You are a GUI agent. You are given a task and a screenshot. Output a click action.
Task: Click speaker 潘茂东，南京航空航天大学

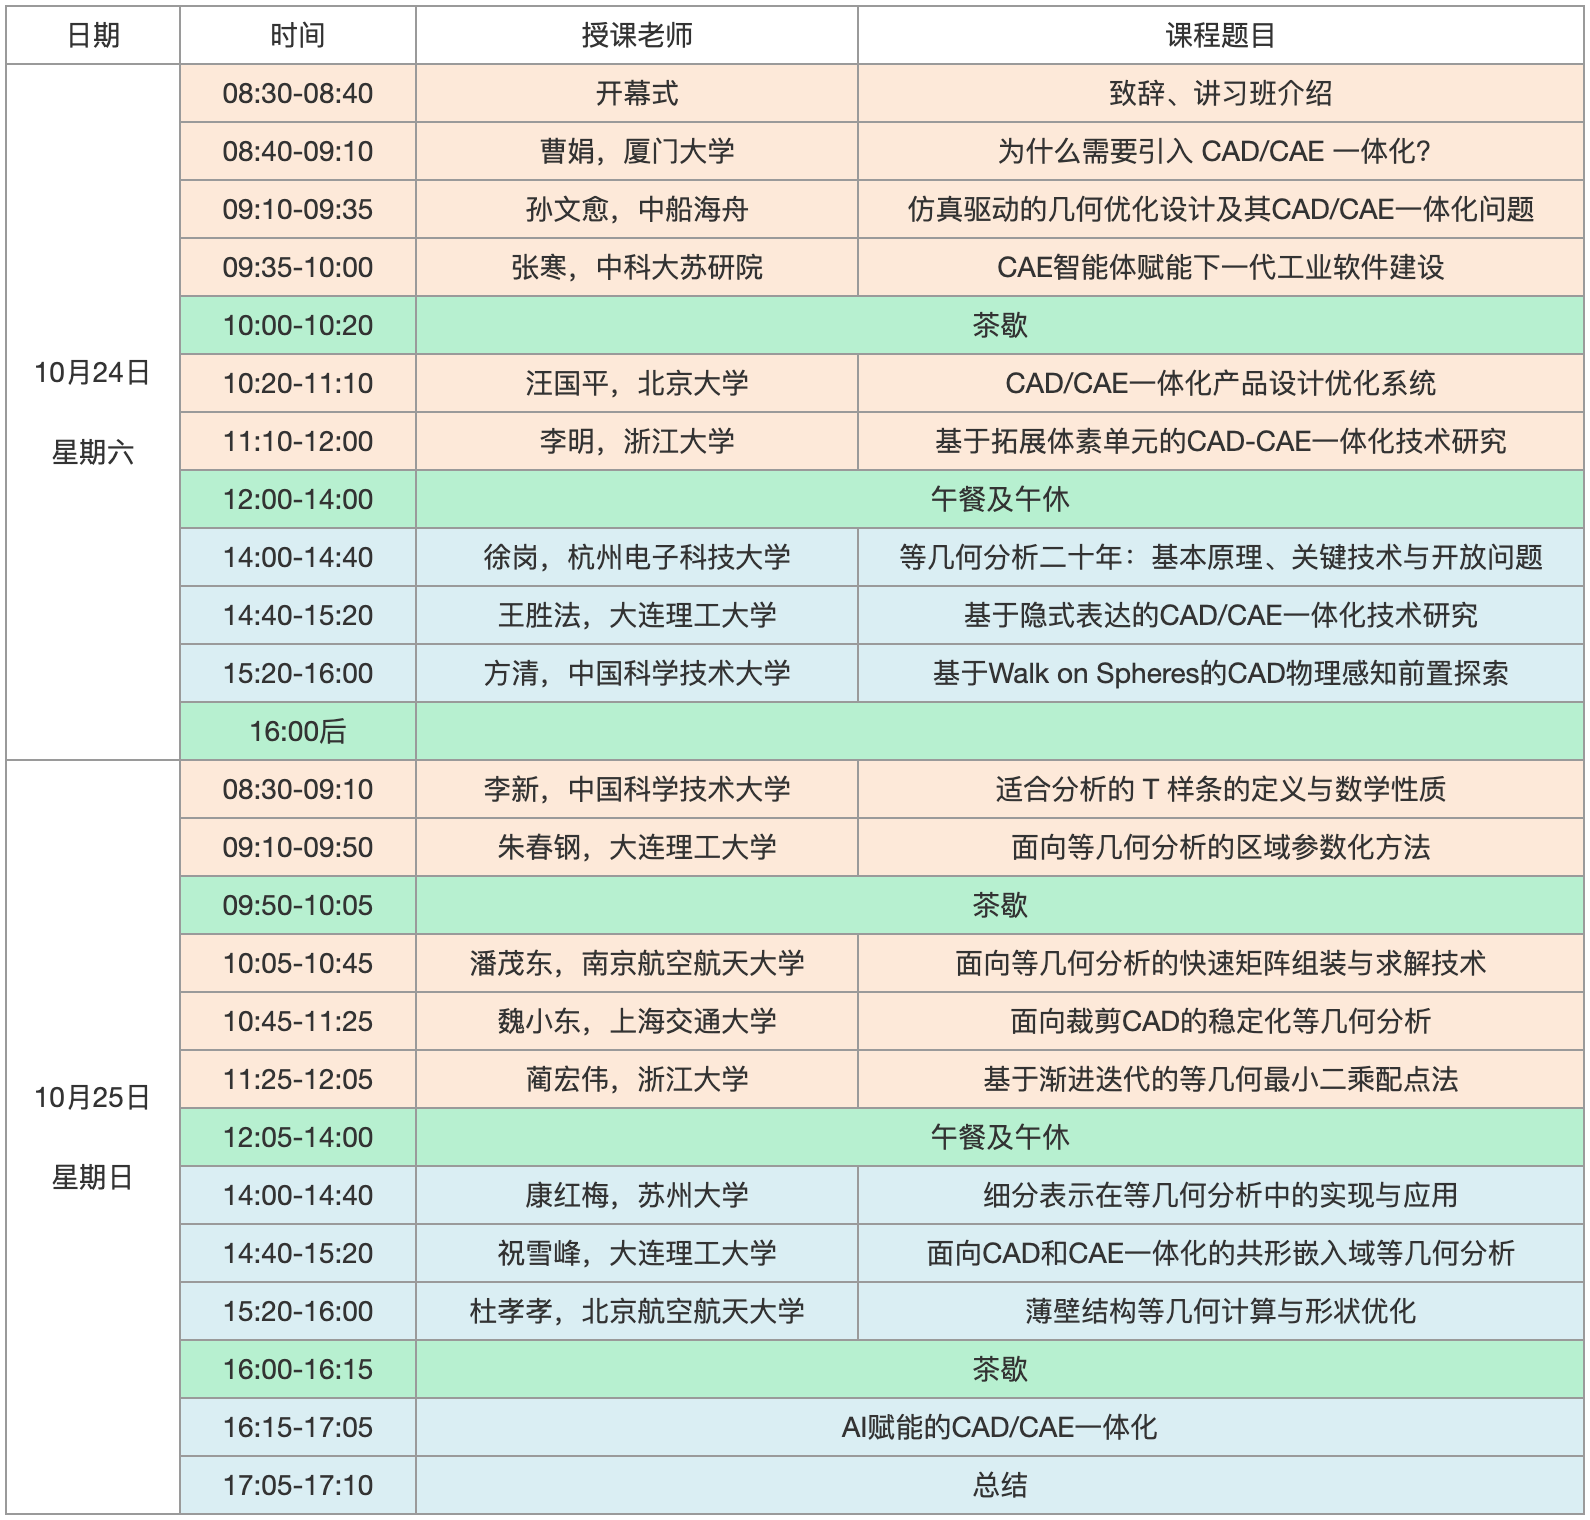coord(637,963)
